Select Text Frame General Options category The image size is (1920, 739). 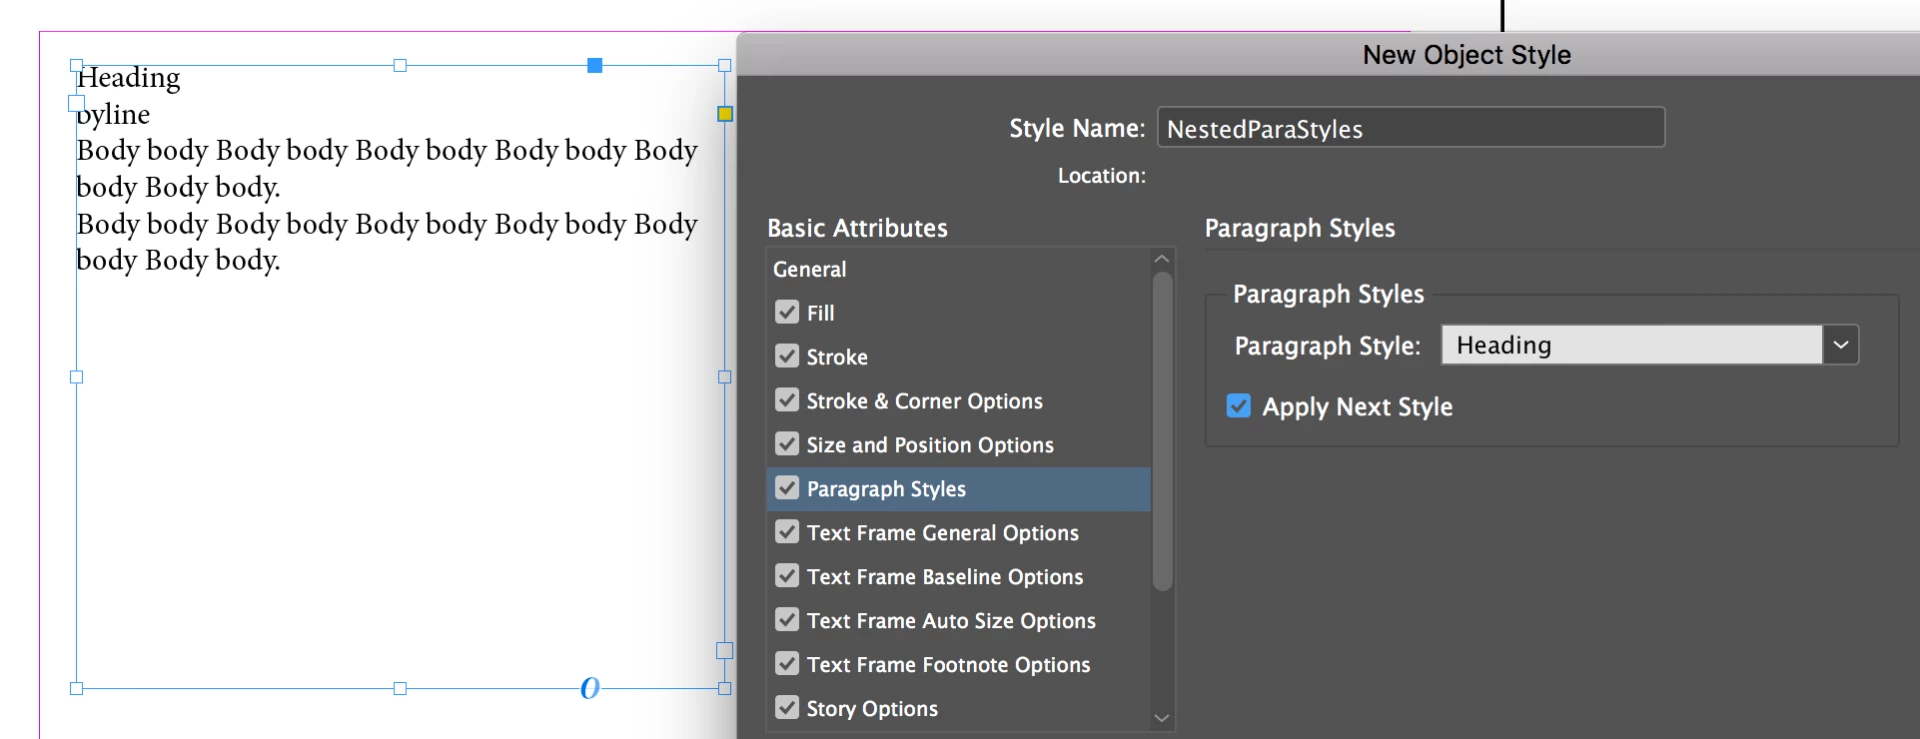click(942, 533)
